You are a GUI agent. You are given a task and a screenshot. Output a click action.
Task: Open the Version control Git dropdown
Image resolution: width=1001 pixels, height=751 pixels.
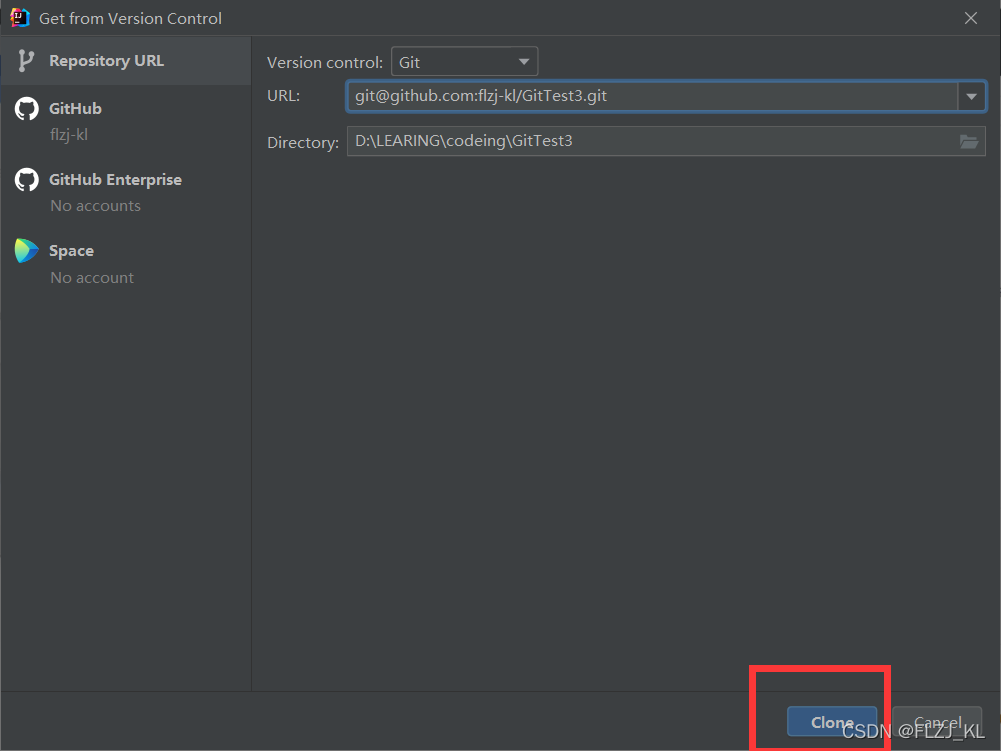tap(464, 62)
